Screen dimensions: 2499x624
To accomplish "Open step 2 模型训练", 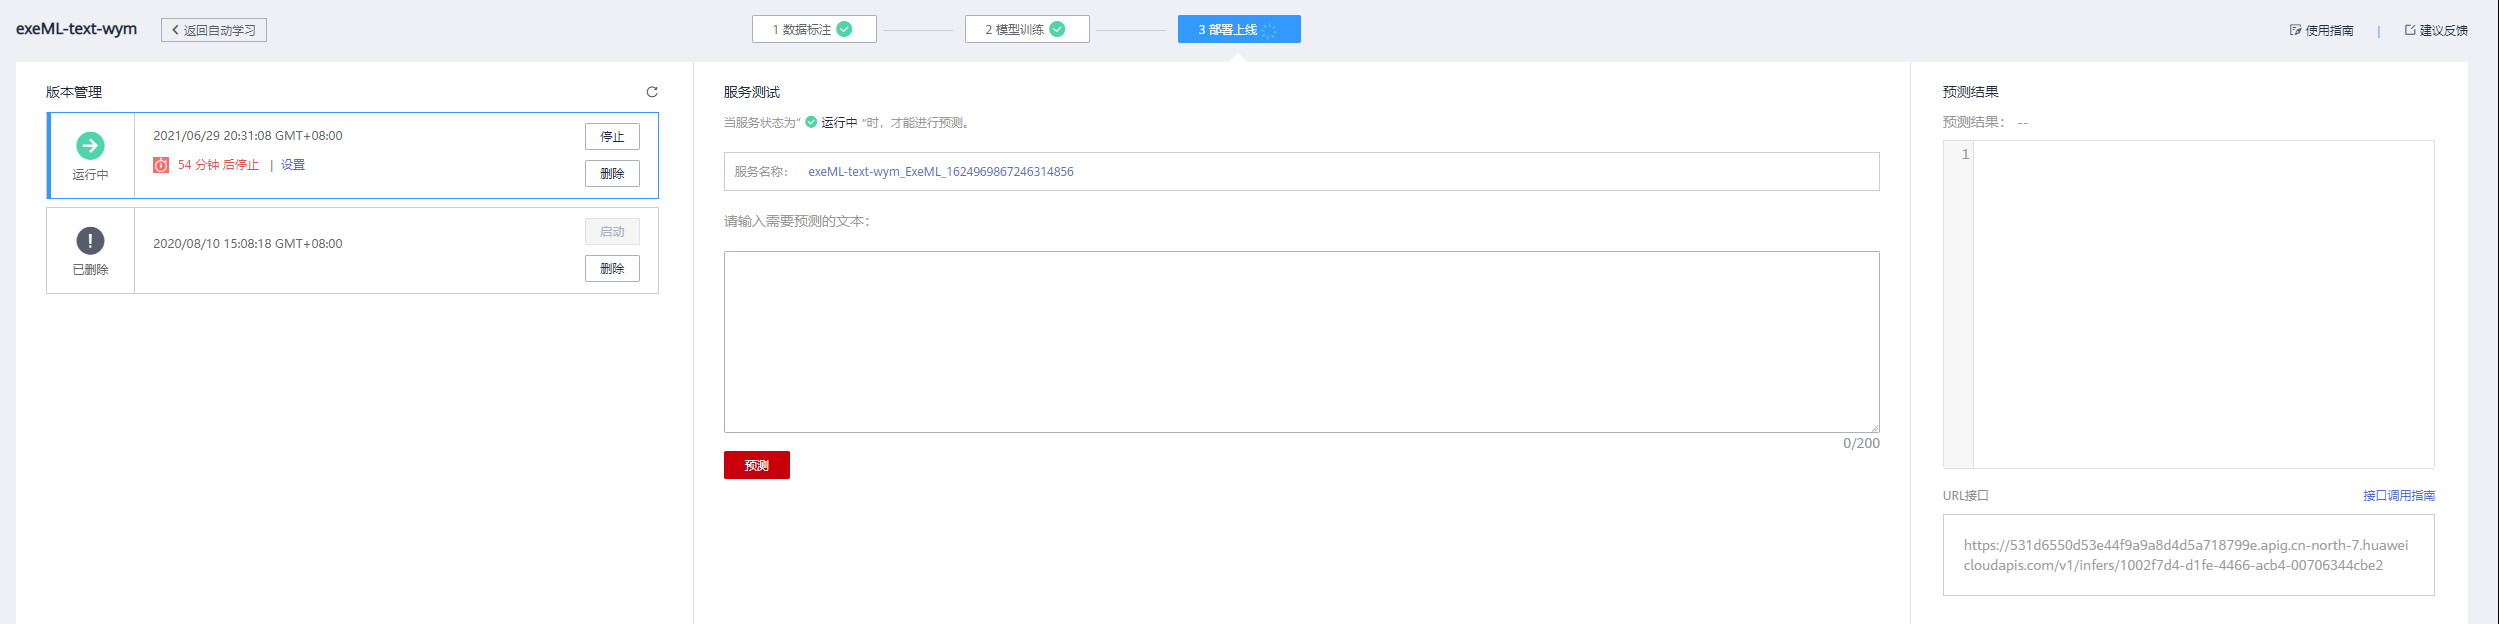I will click(x=1027, y=29).
